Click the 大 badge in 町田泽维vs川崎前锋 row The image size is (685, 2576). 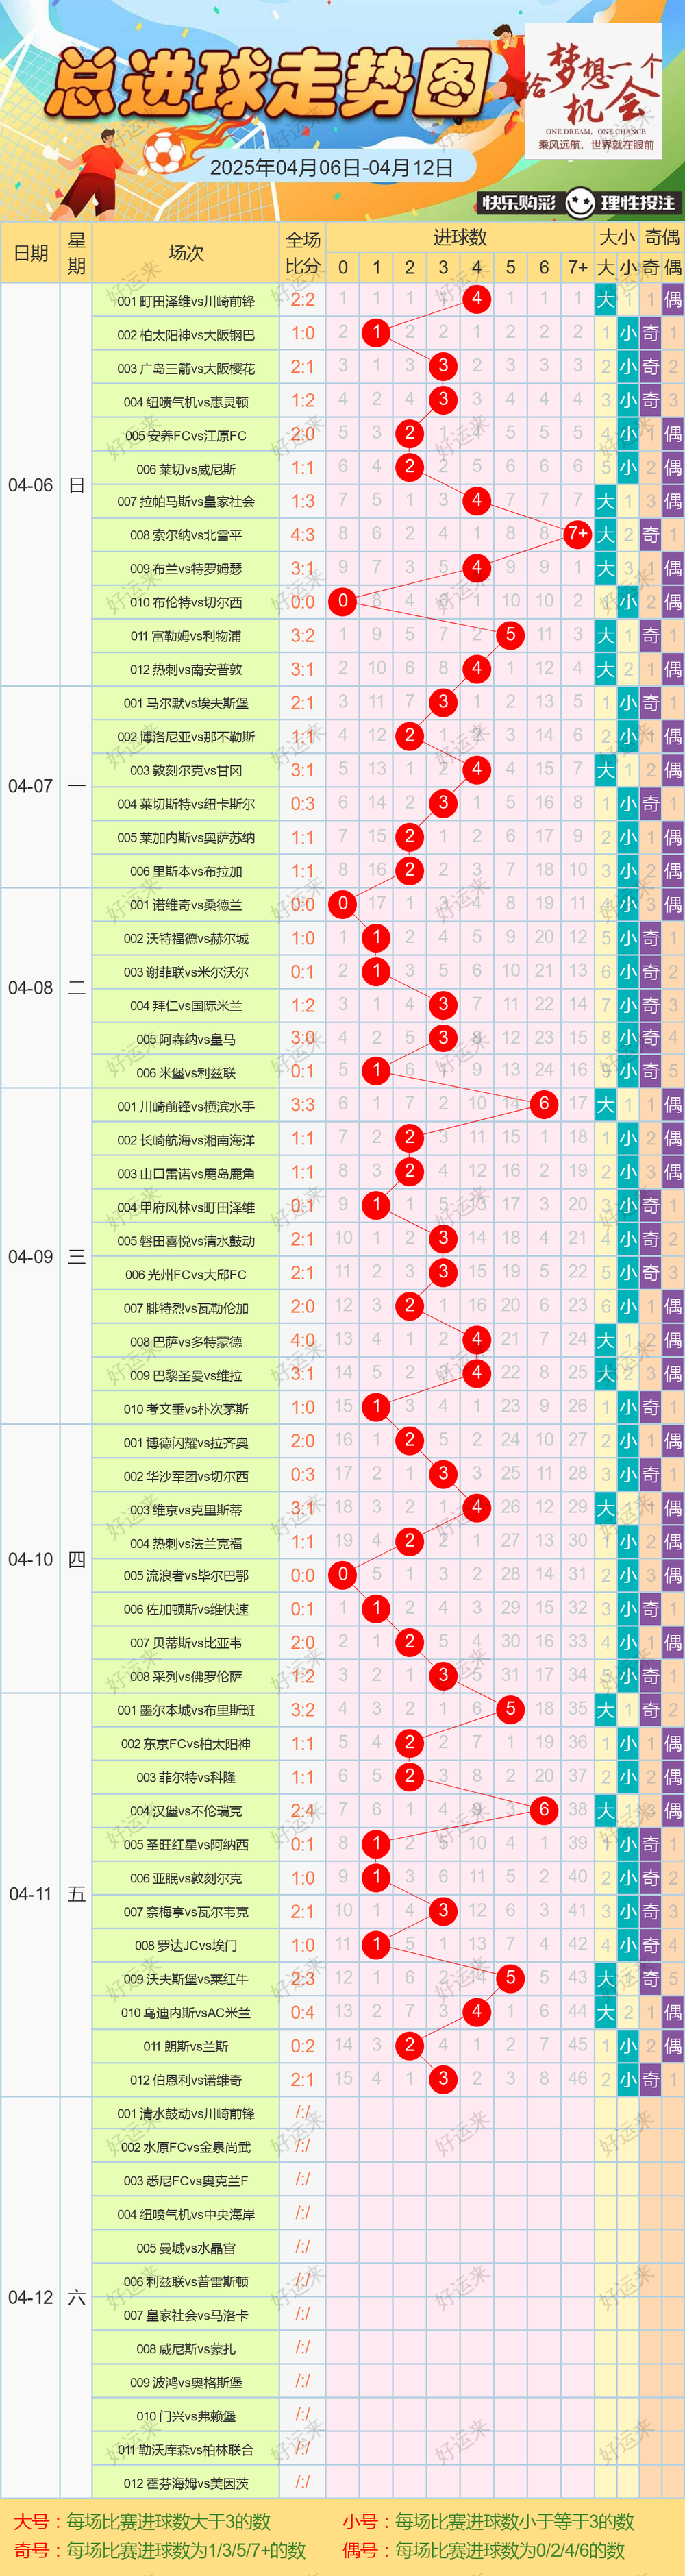click(x=605, y=300)
